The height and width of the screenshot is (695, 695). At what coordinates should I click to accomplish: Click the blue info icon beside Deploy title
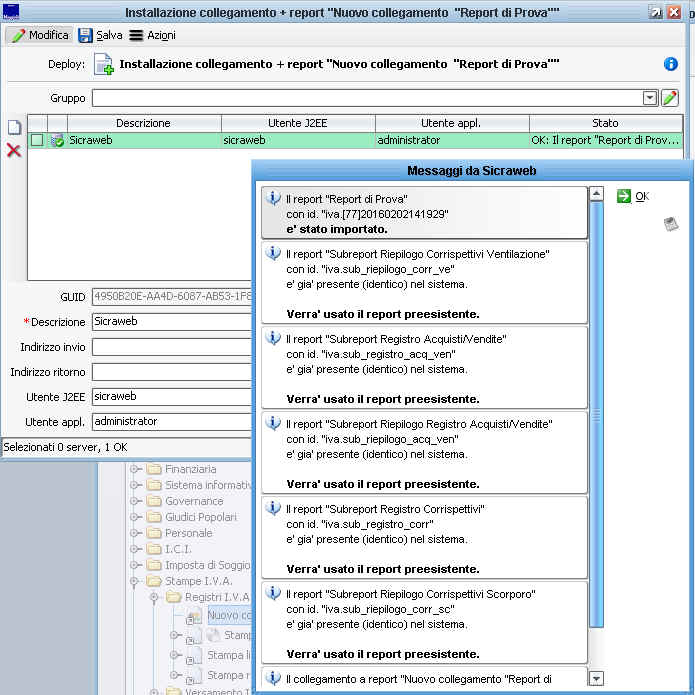(x=671, y=64)
